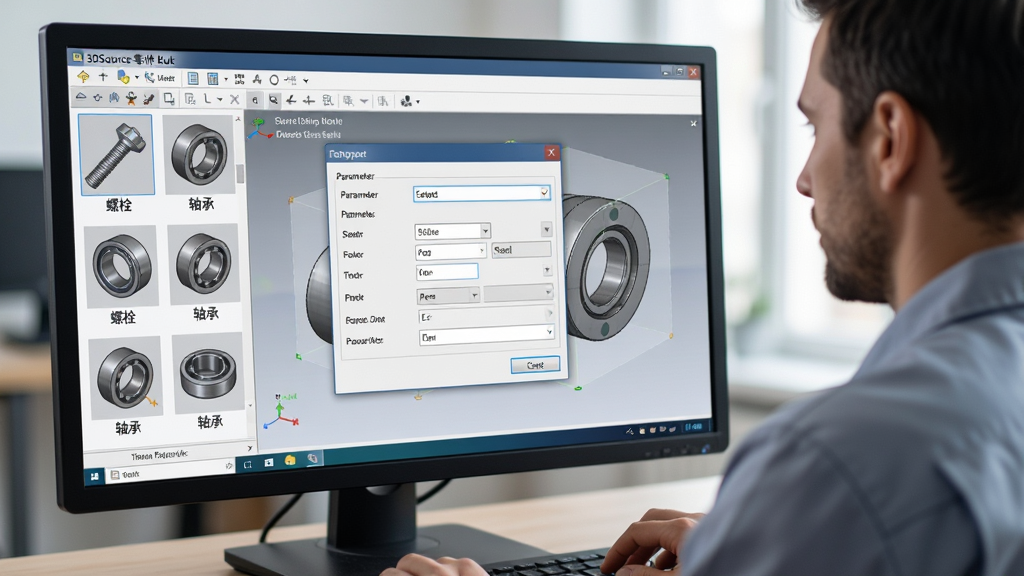Open the Windows Start button
The height and width of the screenshot is (576, 1024).
pyautogui.click(x=94, y=477)
